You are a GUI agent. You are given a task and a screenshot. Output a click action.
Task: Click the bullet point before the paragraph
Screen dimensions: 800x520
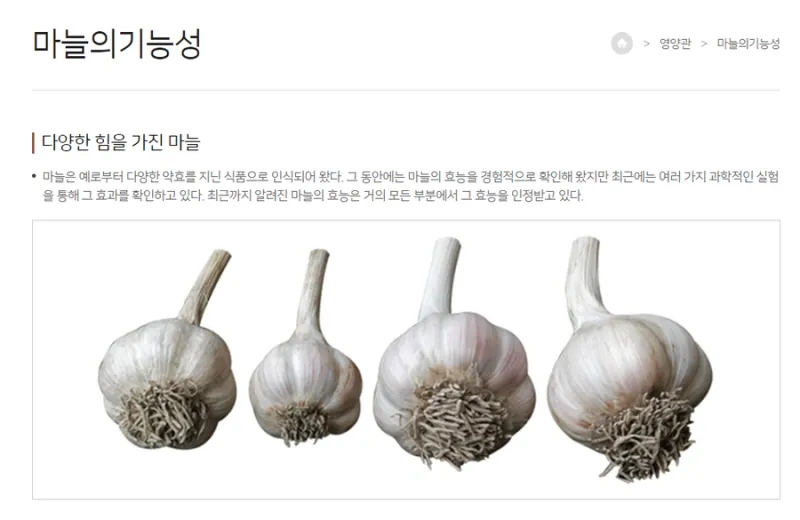[x=34, y=177]
